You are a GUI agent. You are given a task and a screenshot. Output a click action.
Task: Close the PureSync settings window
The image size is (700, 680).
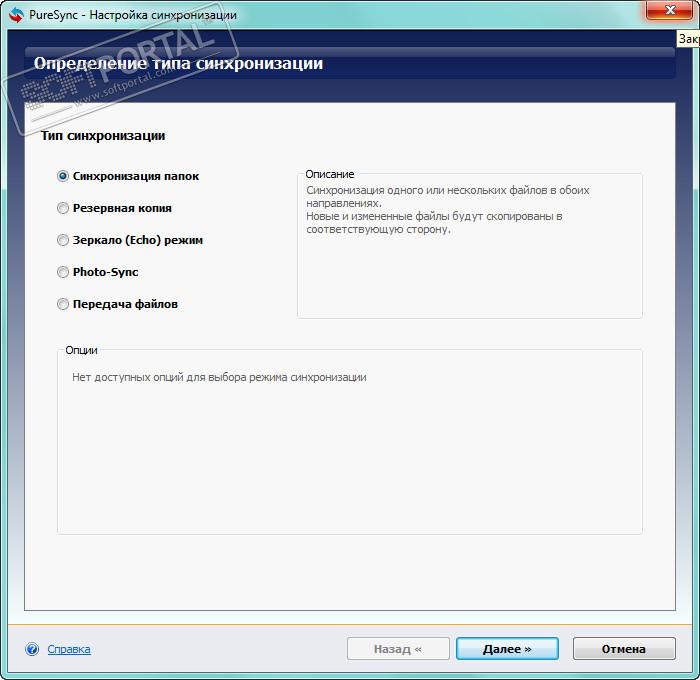point(670,10)
